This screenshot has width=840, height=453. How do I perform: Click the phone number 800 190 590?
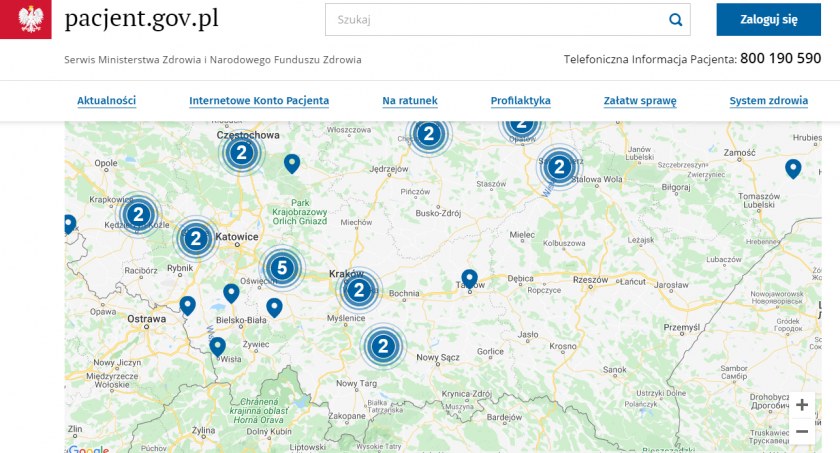click(x=781, y=58)
